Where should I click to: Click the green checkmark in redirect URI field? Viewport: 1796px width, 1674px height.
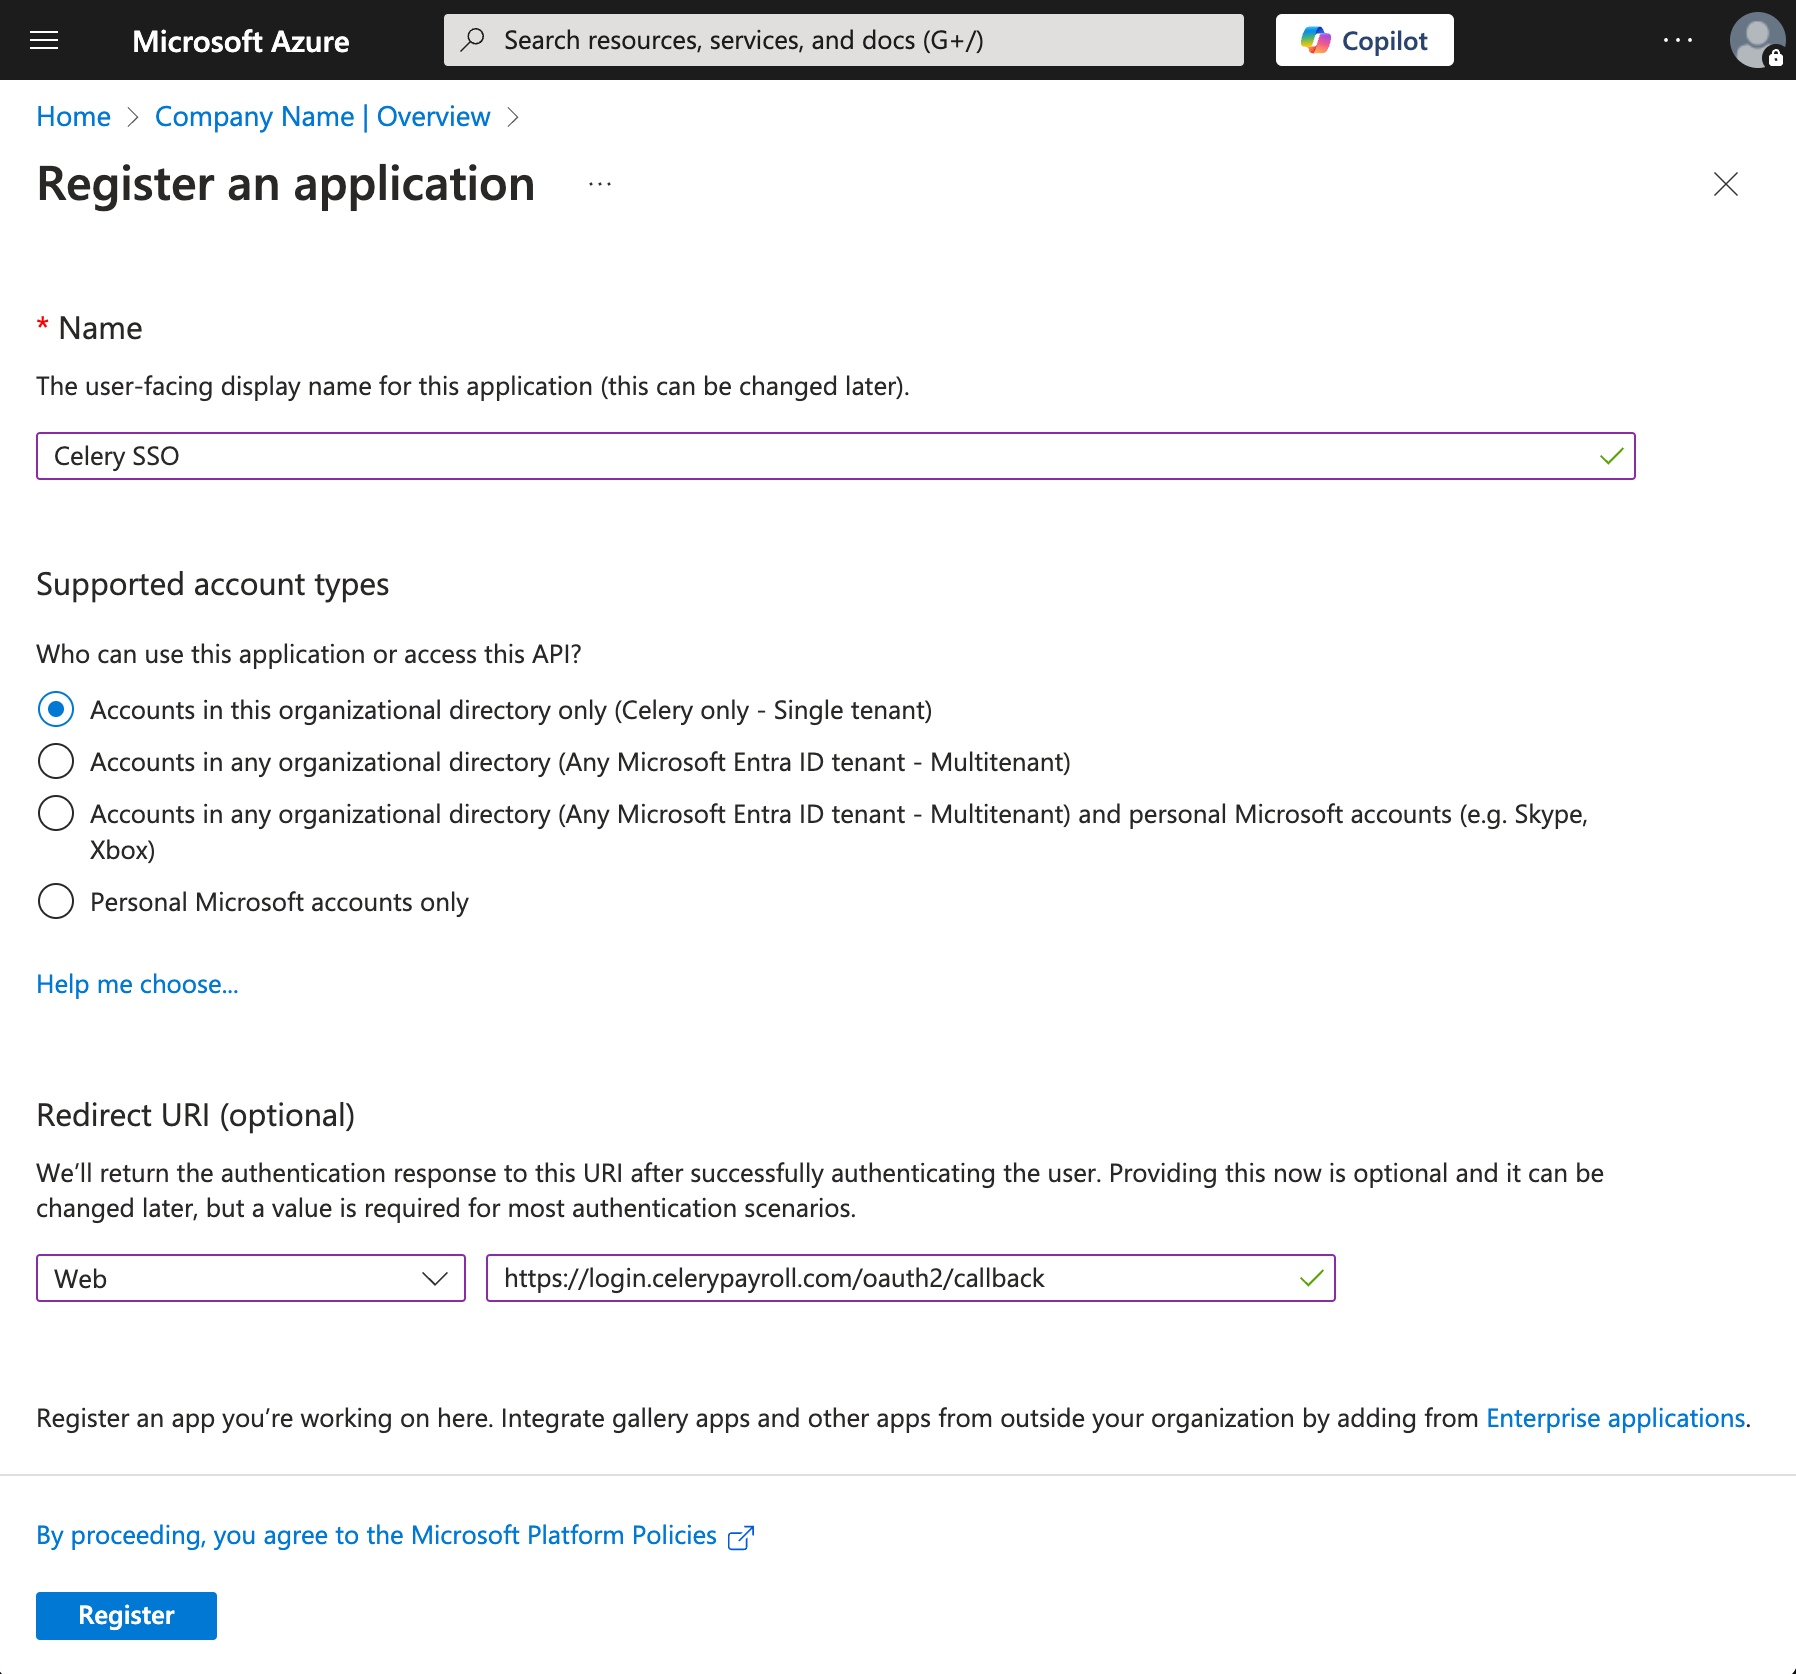pos(1311,1278)
